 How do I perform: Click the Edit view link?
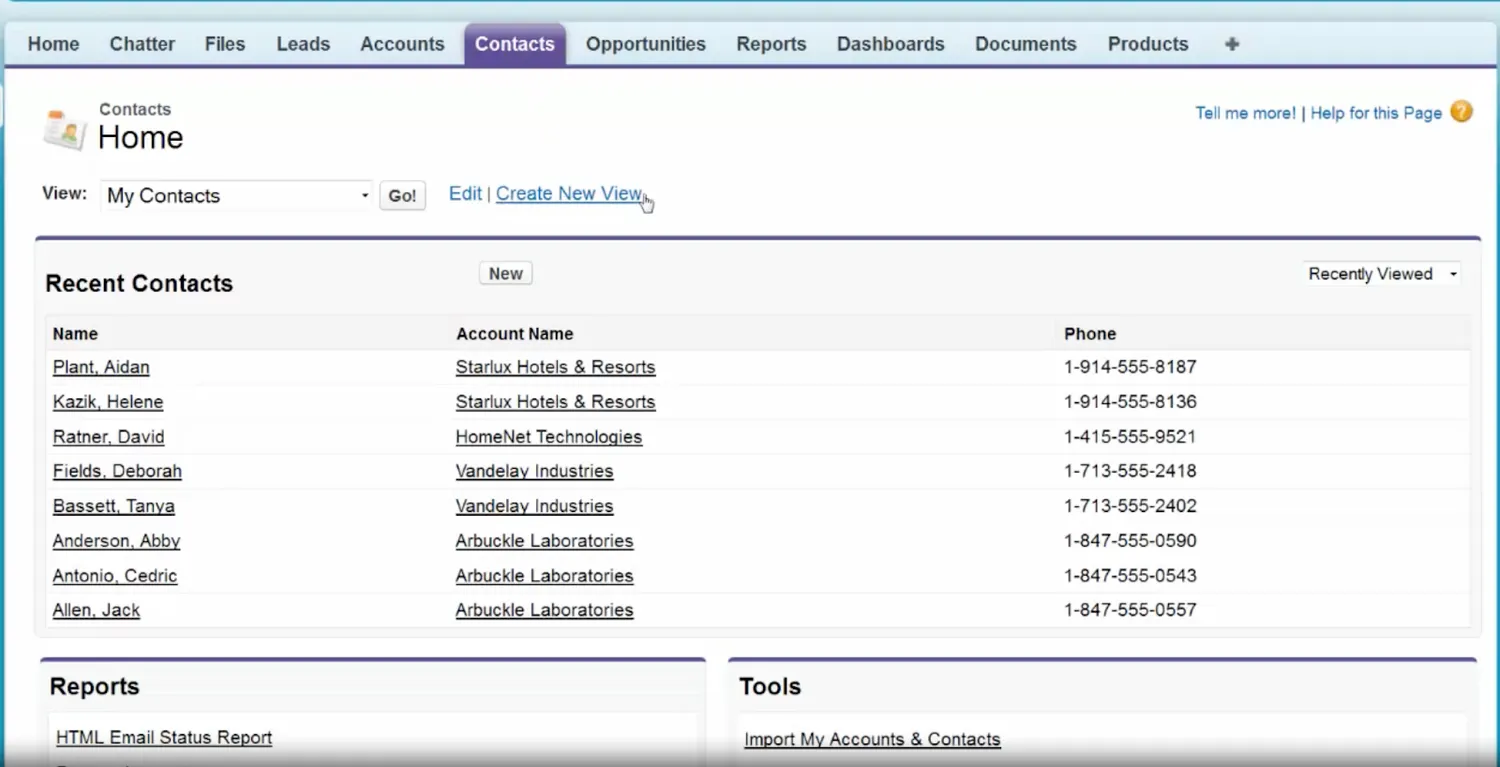pyautogui.click(x=465, y=194)
